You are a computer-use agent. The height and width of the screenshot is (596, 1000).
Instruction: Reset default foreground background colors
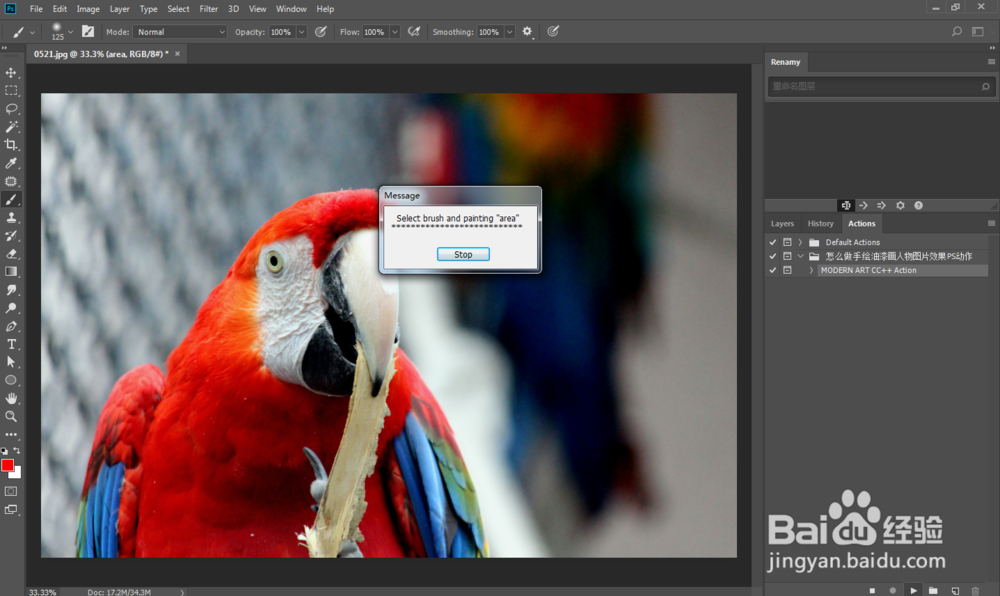tap(4, 451)
